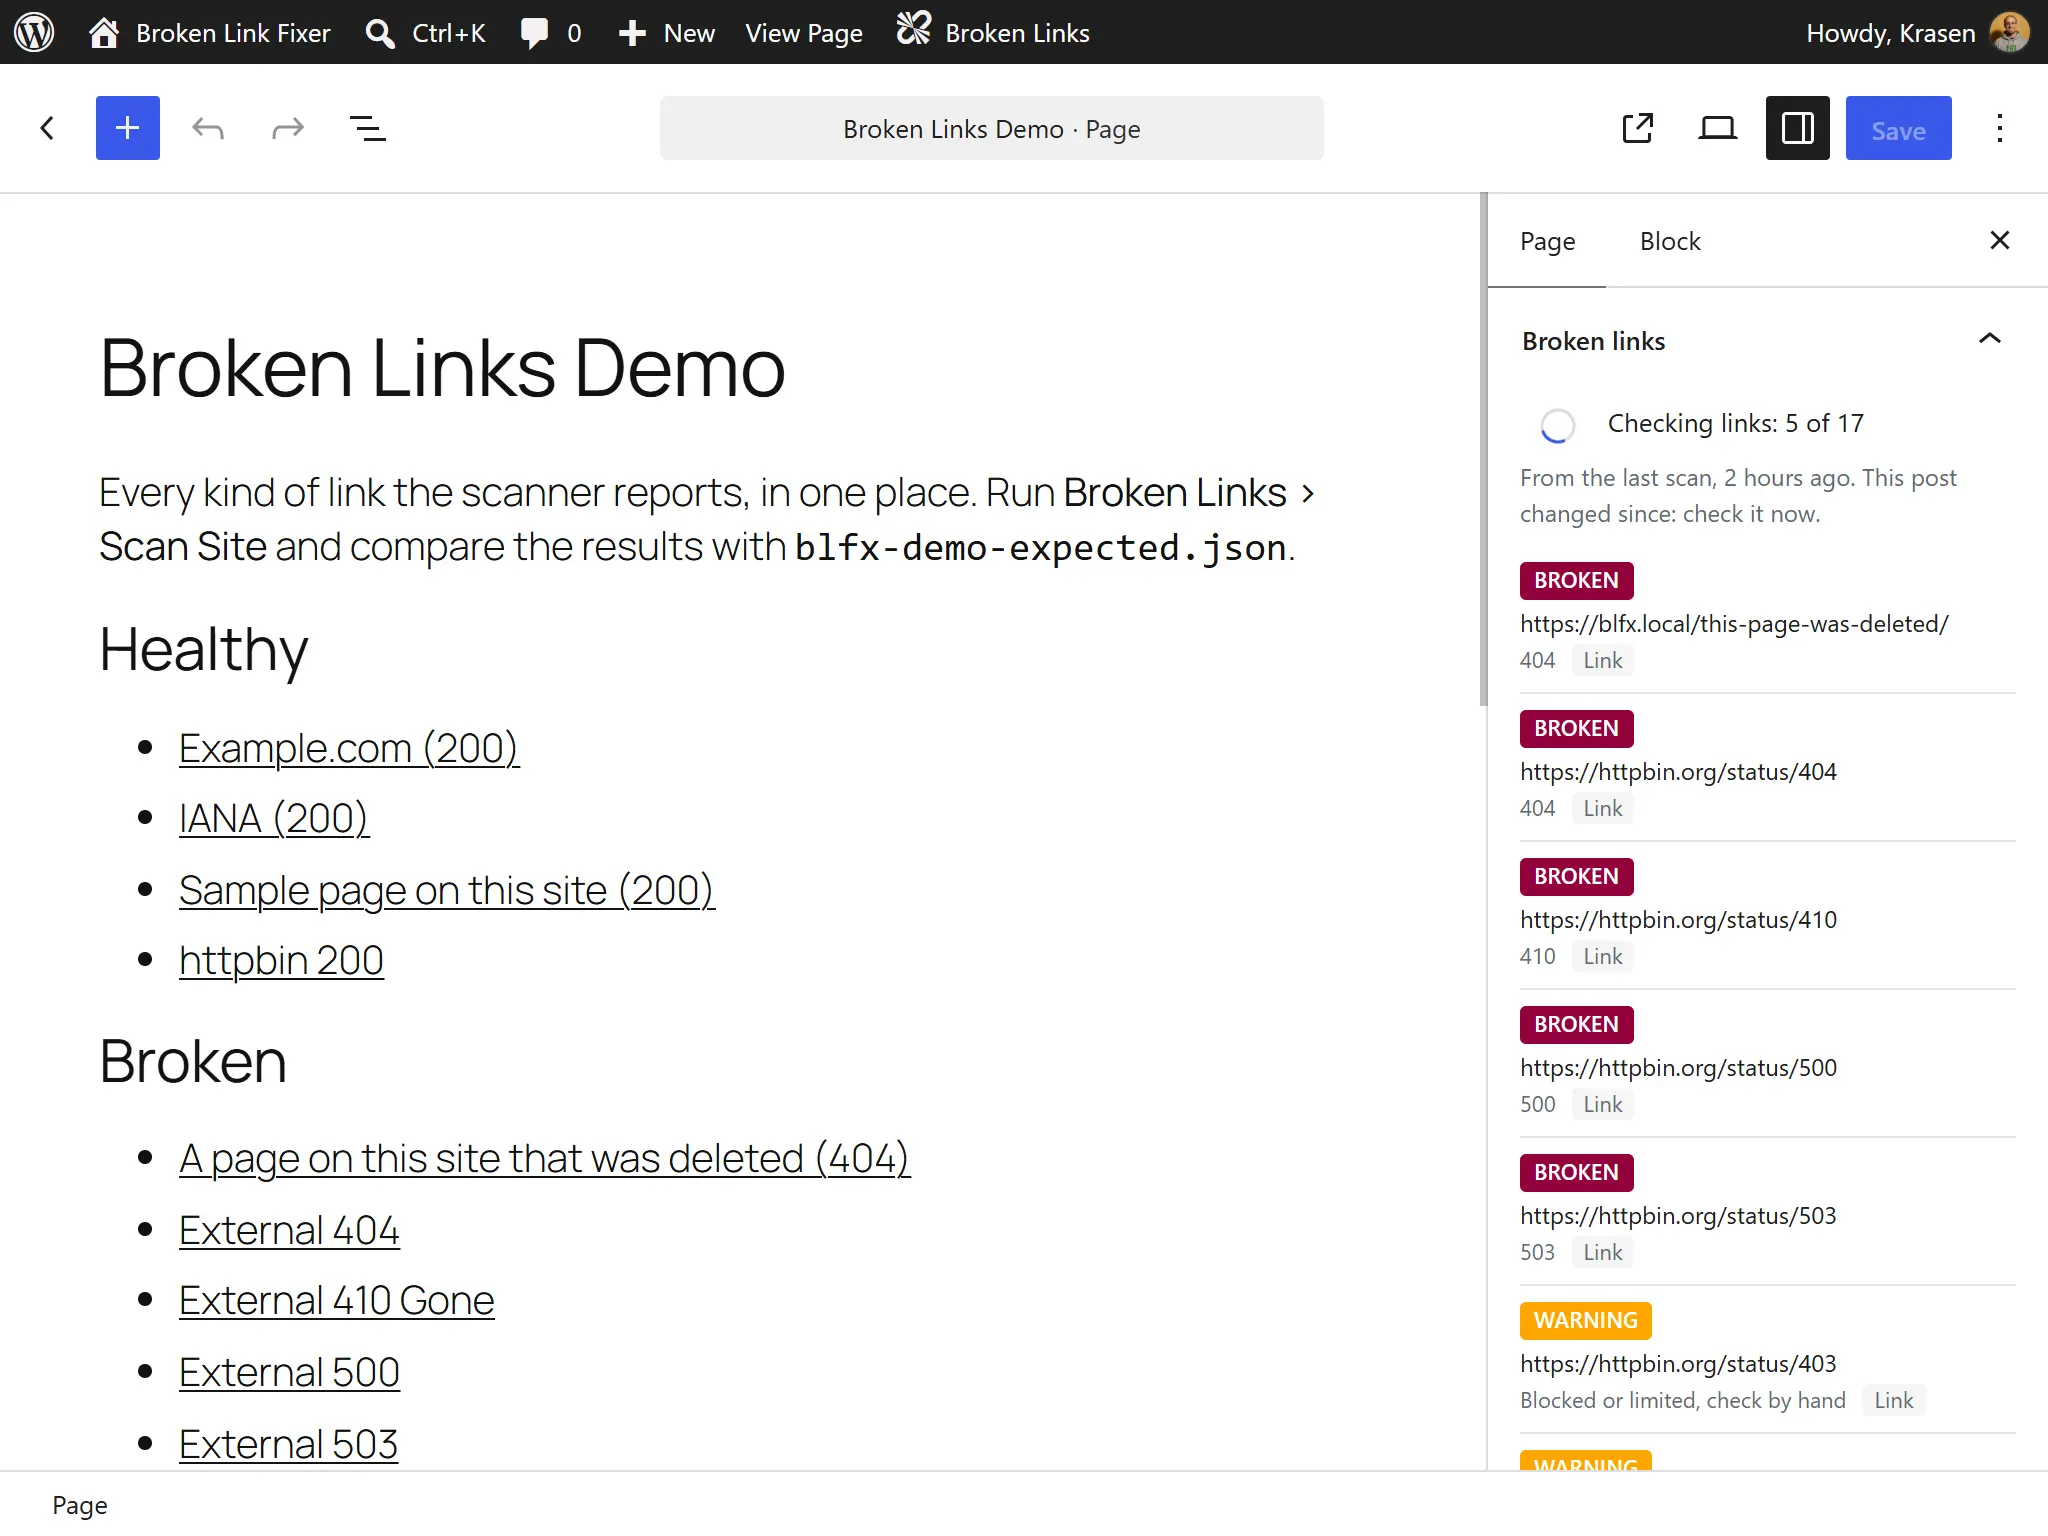Open command palette Broken Links Demo · Page
The height and width of the screenshot is (1536, 2048).
click(x=992, y=128)
